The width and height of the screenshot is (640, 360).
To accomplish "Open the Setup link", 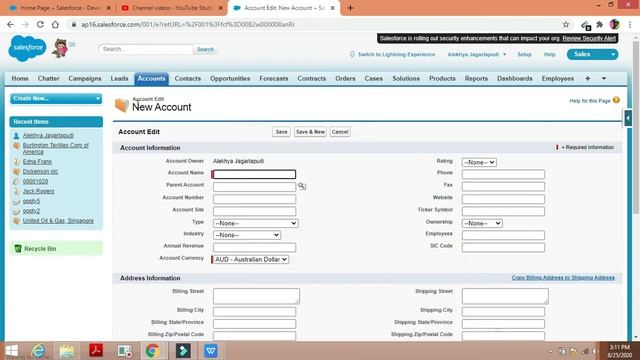I will click(524, 54).
